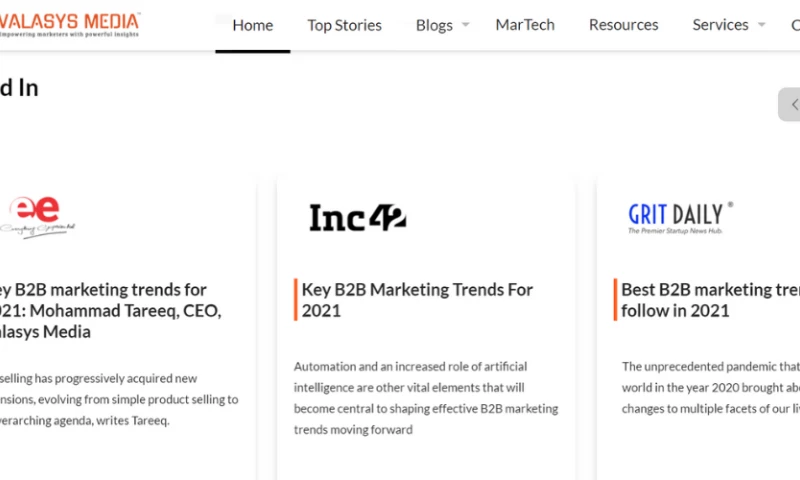Expand the Blogs dropdown arrow

tap(466, 25)
